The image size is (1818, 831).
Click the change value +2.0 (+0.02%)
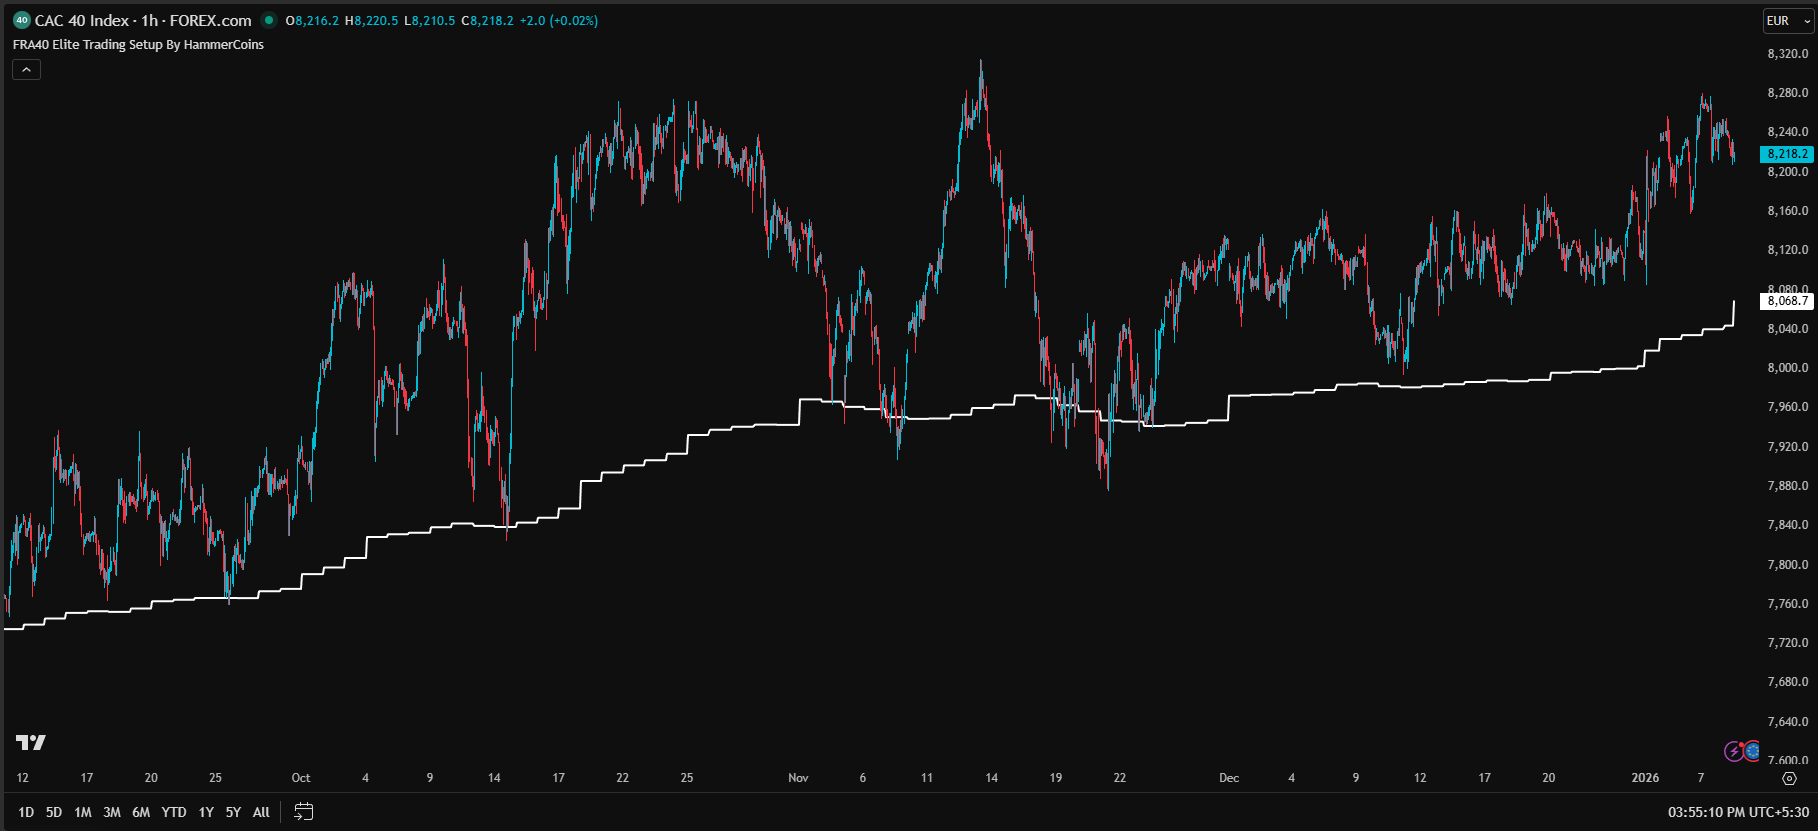[559, 20]
